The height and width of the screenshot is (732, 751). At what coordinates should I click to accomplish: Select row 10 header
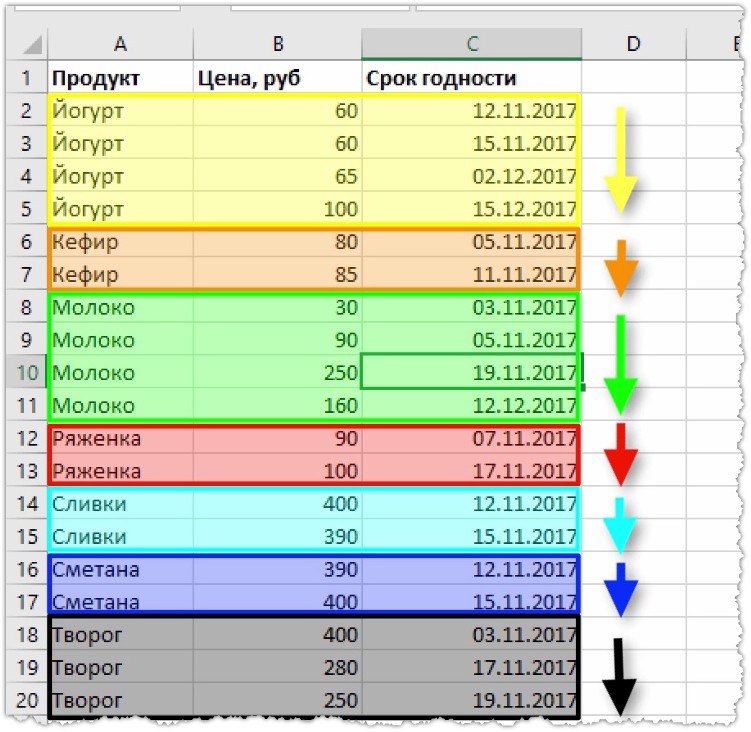point(27,372)
